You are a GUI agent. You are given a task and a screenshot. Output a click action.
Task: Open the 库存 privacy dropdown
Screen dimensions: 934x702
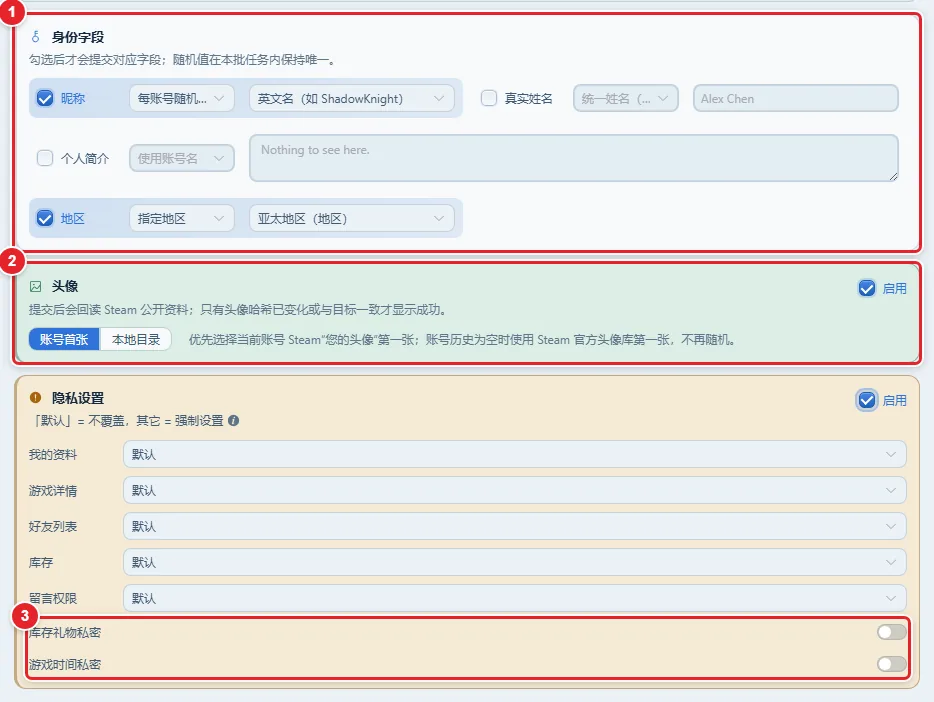pos(515,562)
